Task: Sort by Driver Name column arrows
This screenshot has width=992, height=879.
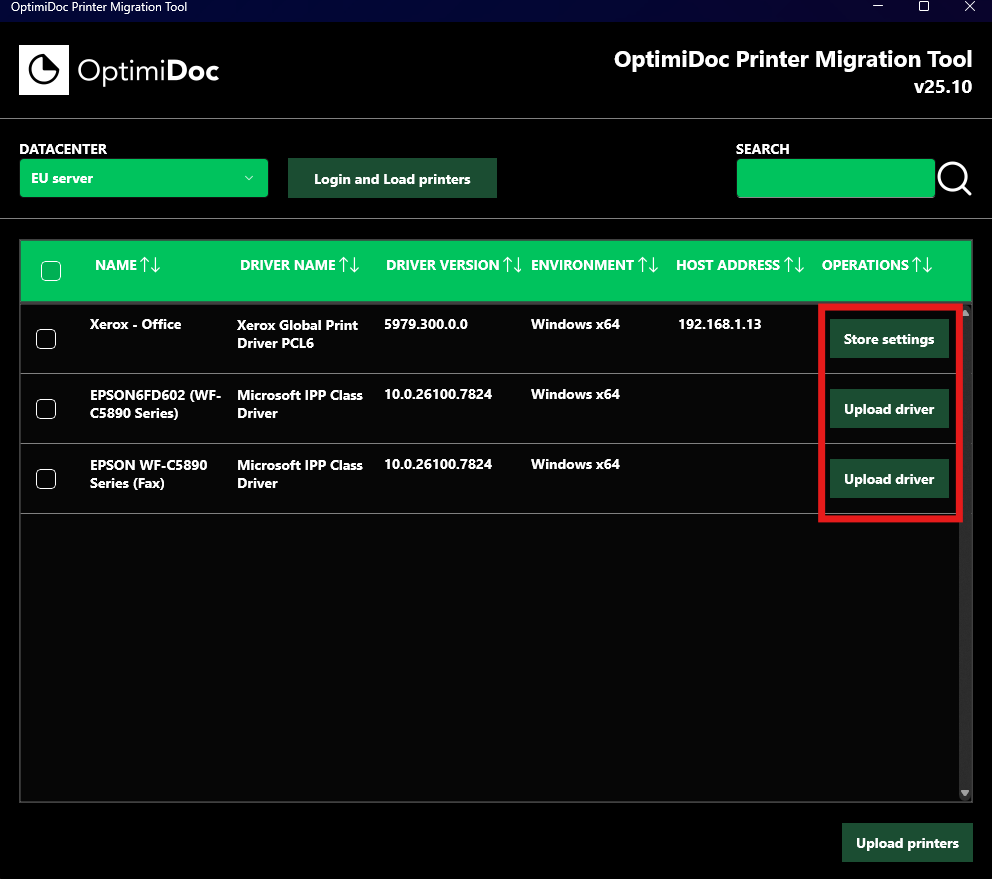Action: (349, 265)
